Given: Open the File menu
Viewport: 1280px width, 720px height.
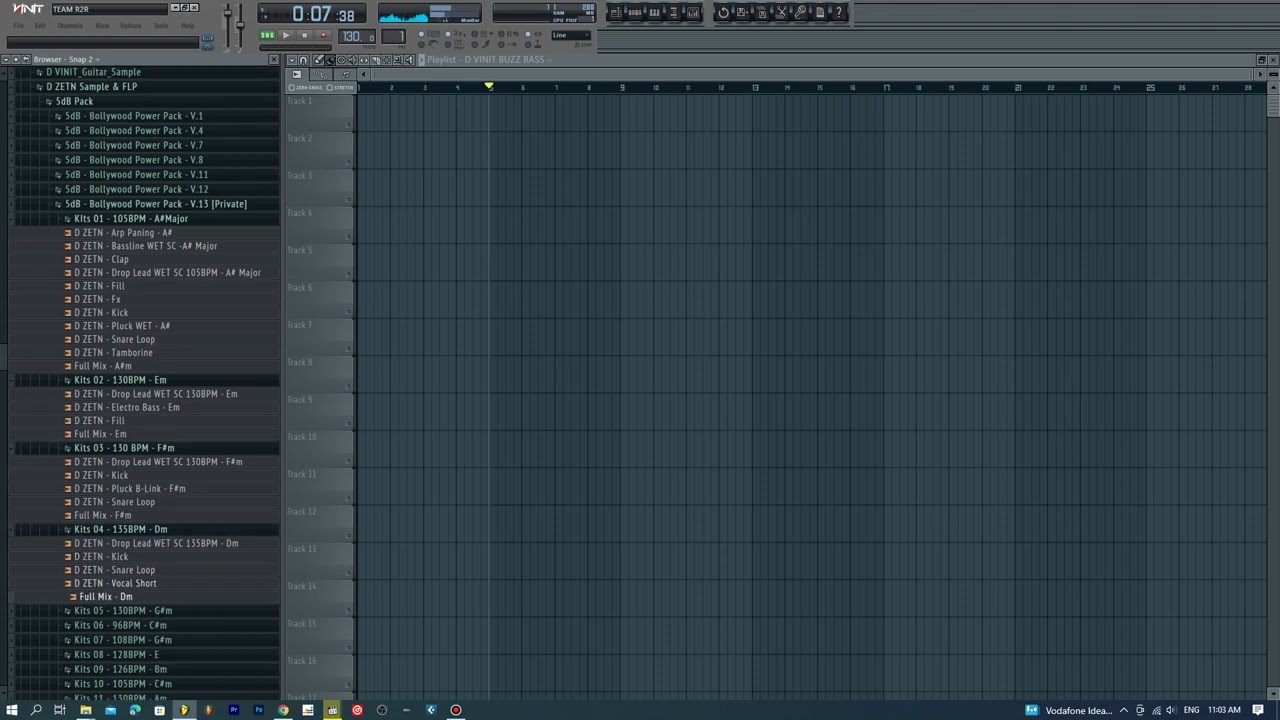Looking at the screenshot, I should 18,25.
